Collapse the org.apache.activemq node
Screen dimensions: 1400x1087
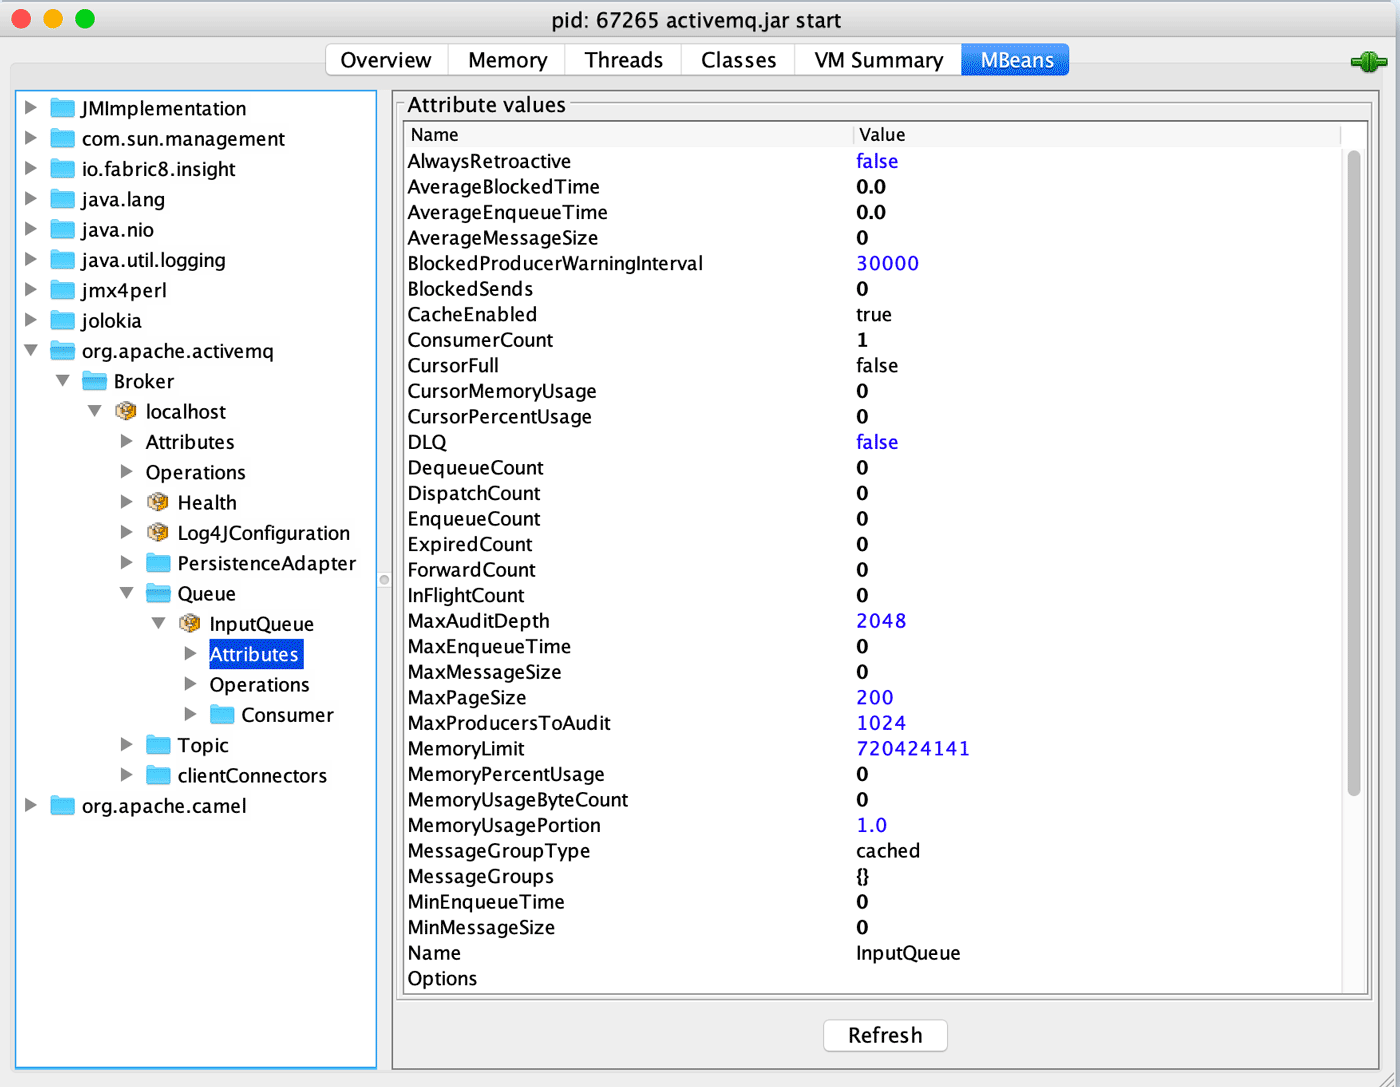tap(31, 351)
